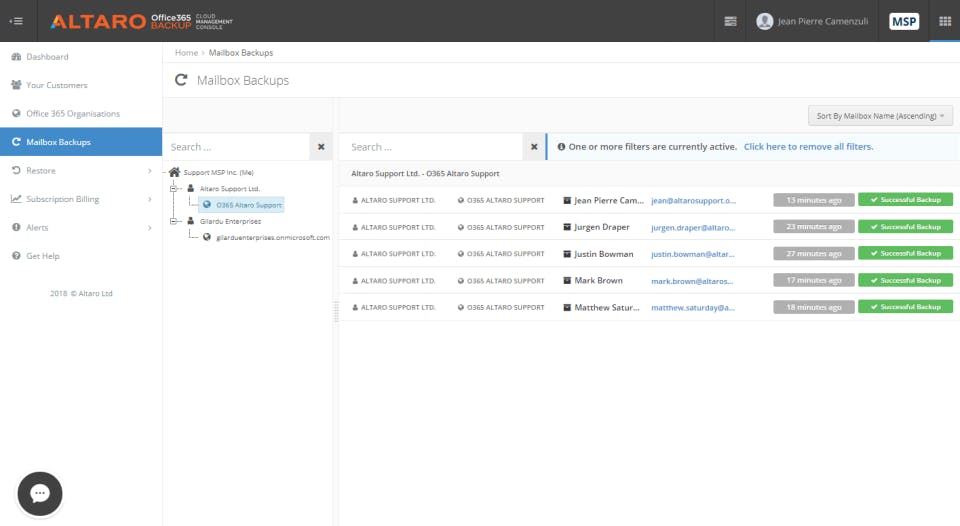Click jurgen.draper@altaro email link

point(692,227)
